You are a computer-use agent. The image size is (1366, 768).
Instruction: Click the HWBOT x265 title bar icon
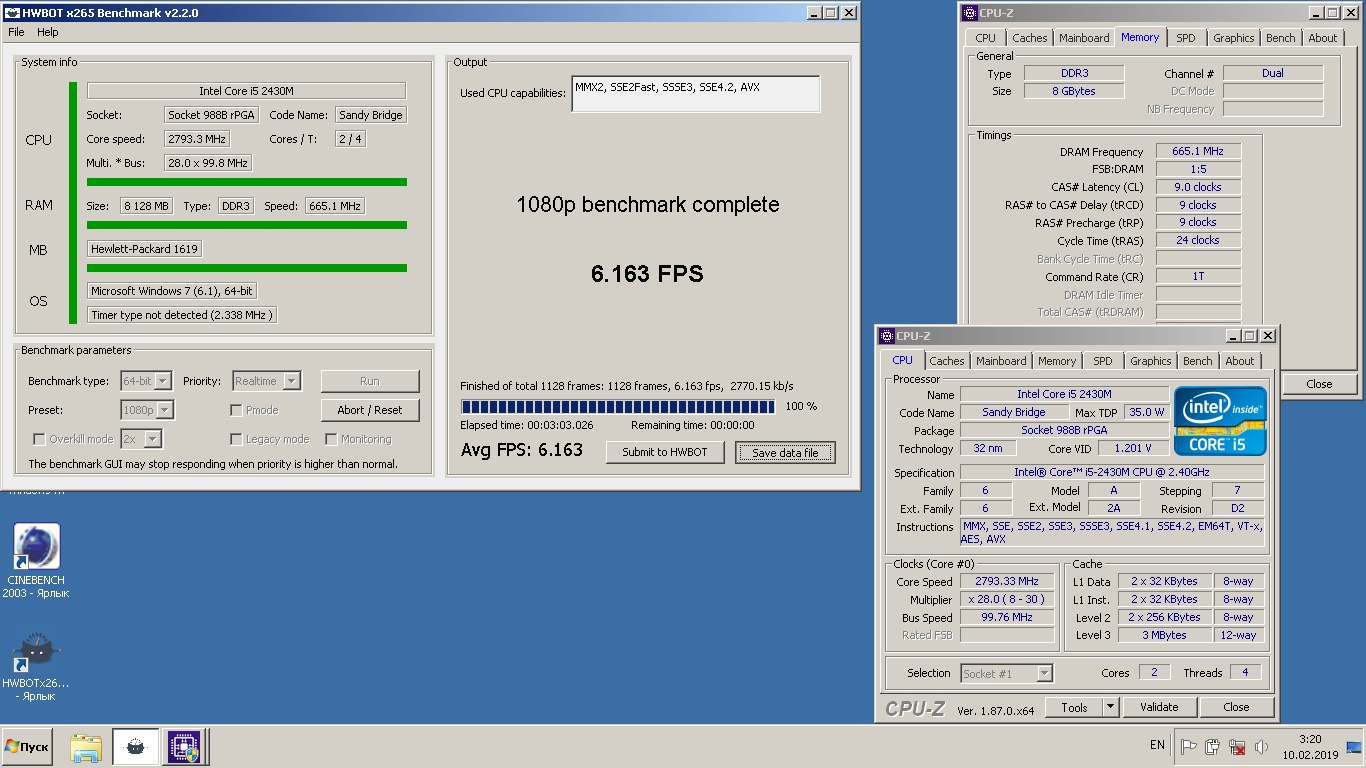[13, 13]
